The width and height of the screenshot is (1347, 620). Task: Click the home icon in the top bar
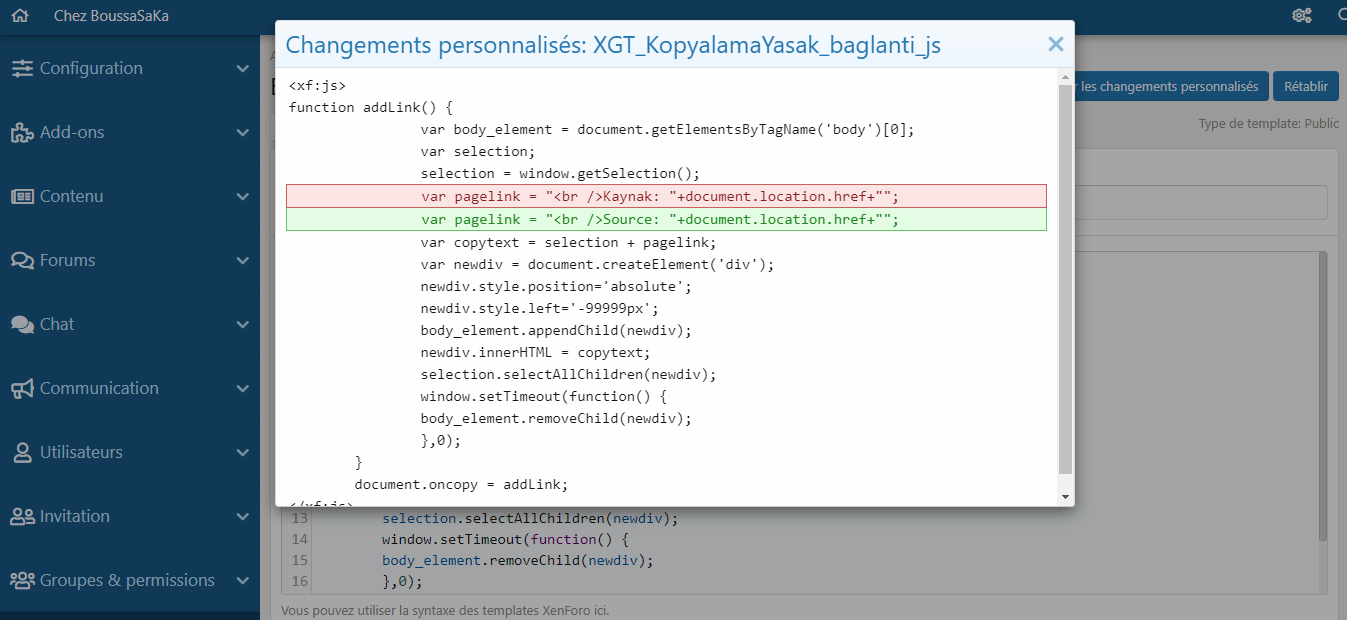tap(20, 16)
